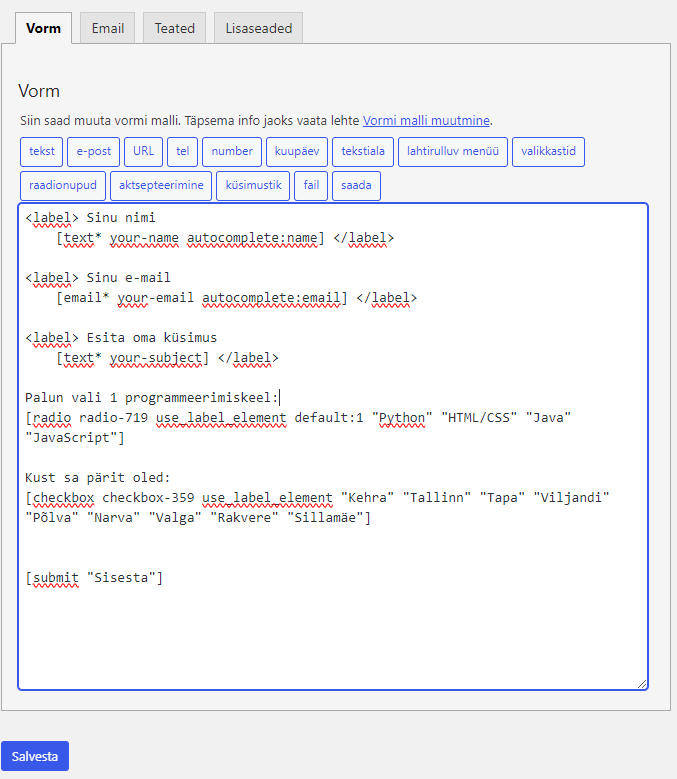Insert a lahtirulluv menüü tag
The height and width of the screenshot is (779, 677).
(453, 152)
